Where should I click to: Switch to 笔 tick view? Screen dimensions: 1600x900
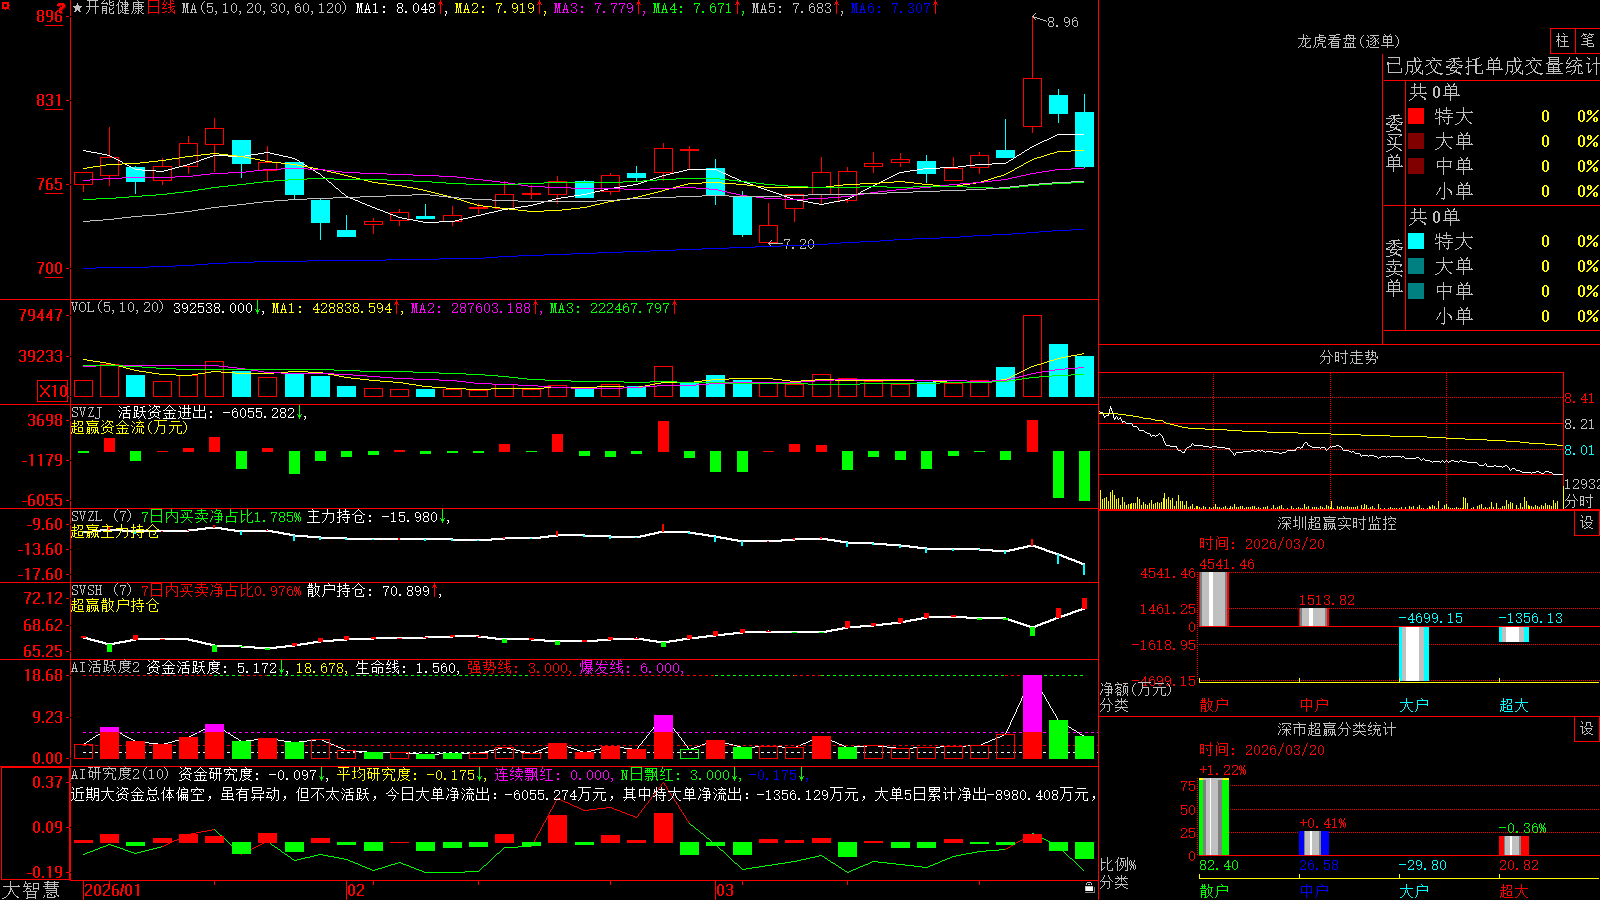[1587, 40]
